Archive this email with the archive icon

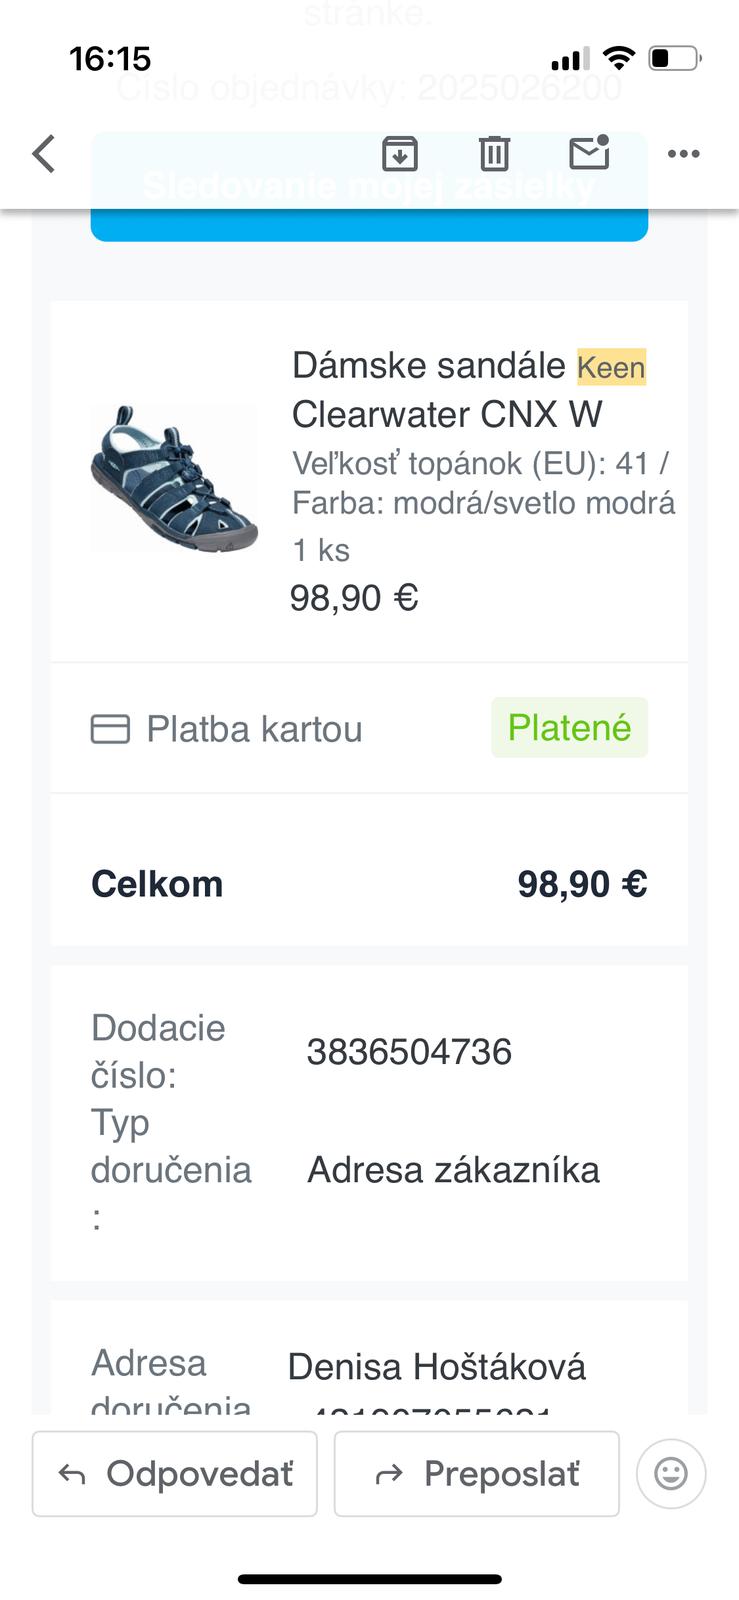click(x=400, y=154)
